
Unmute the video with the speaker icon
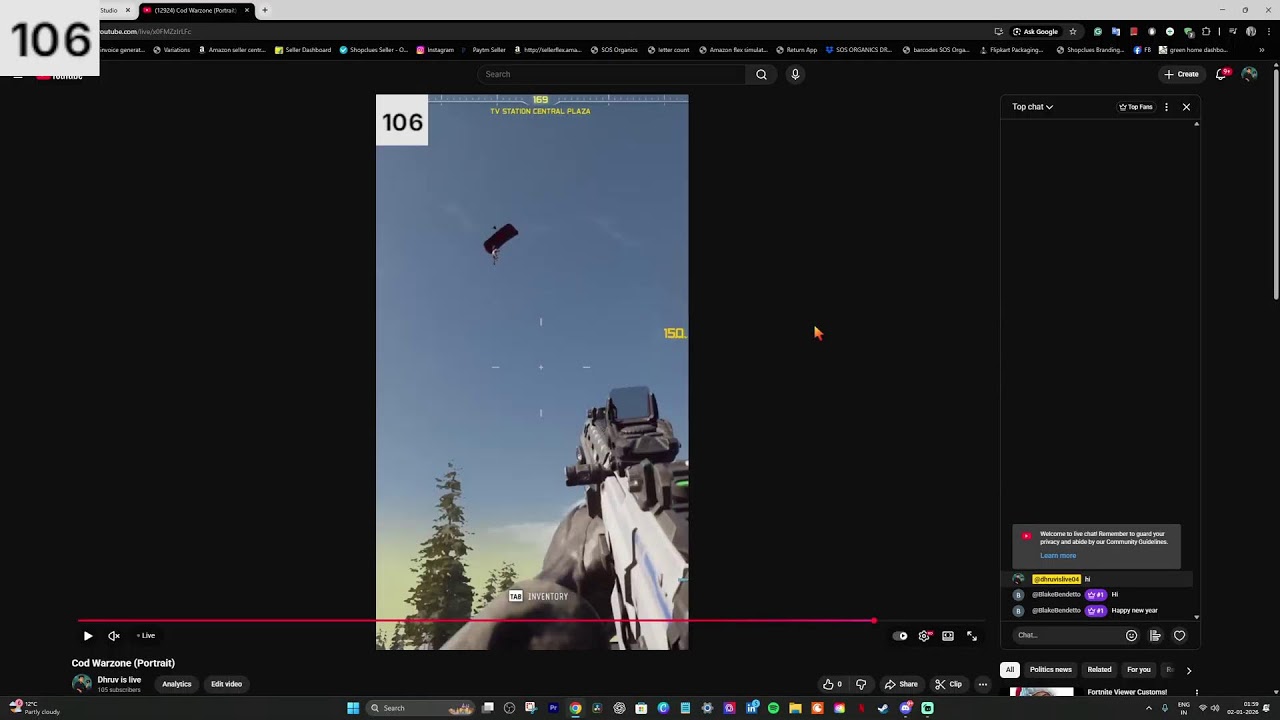tap(114, 636)
